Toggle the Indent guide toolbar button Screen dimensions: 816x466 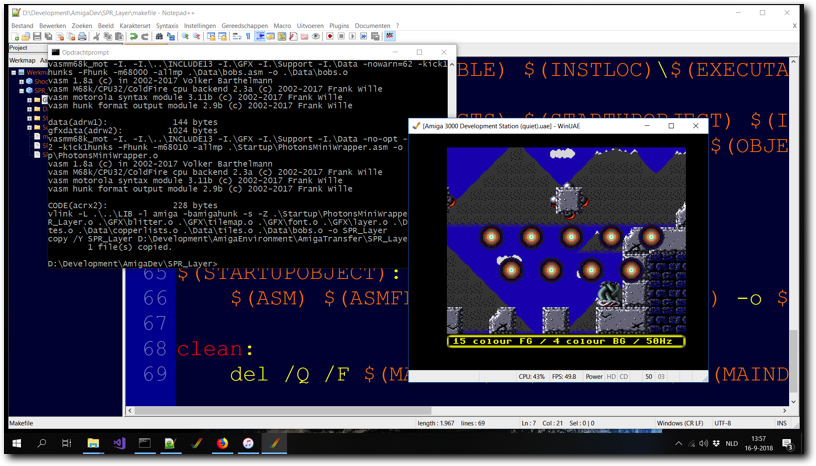(x=259, y=36)
